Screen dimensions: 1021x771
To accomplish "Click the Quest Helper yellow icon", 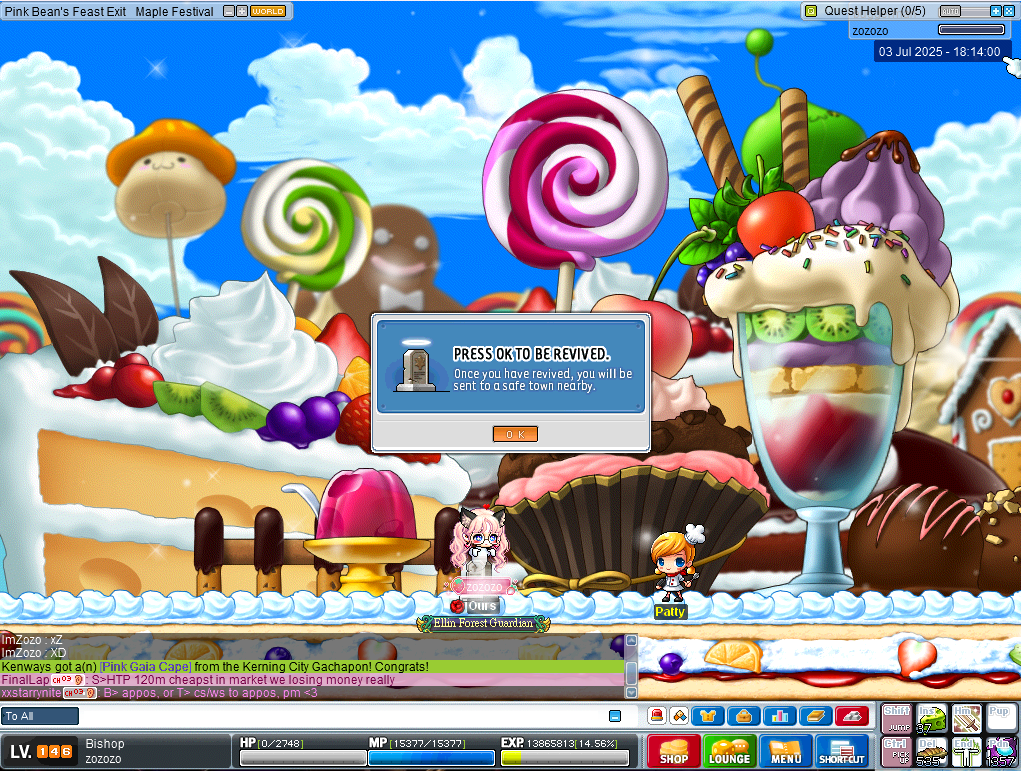I will (811, 11).
